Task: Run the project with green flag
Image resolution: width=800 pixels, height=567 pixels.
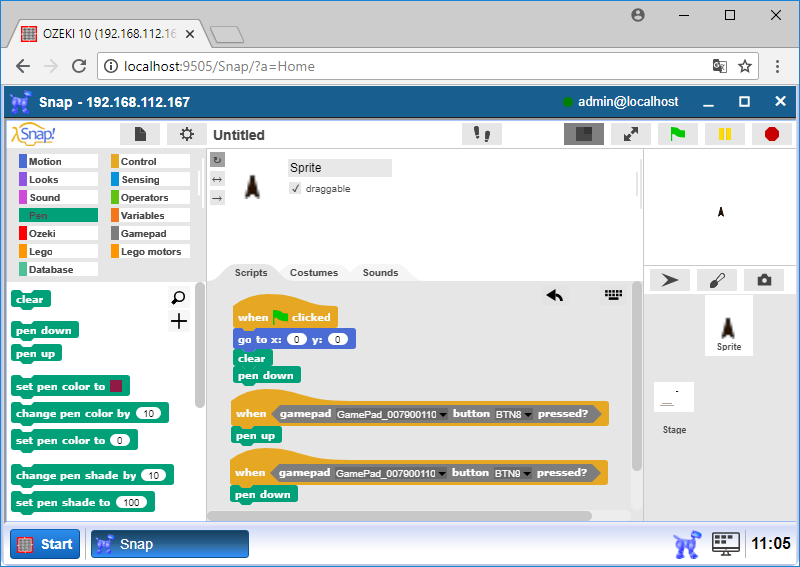Action: 678,134
